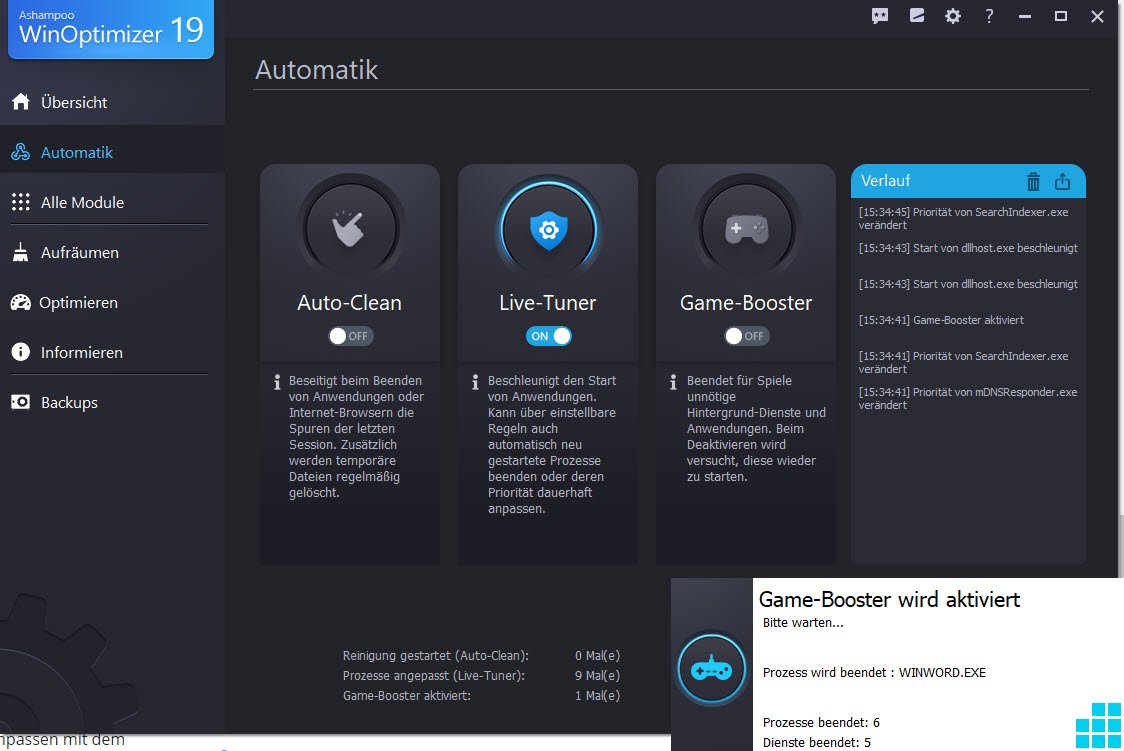Click the Alle Module grid icon
1124x751 pixels.
click(21, 202)
